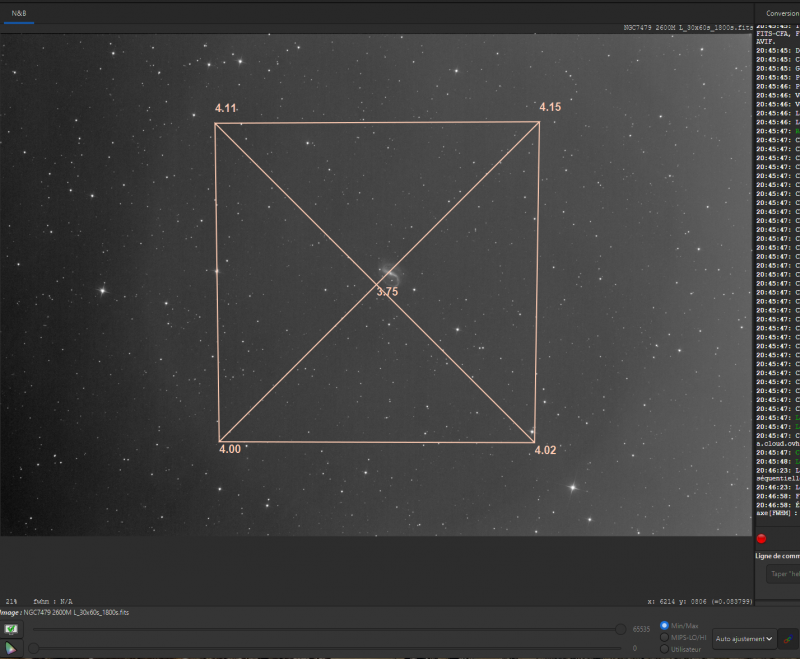Click the colored triangle icon
This screenshot has width=800, height=659.
[11, 648]
